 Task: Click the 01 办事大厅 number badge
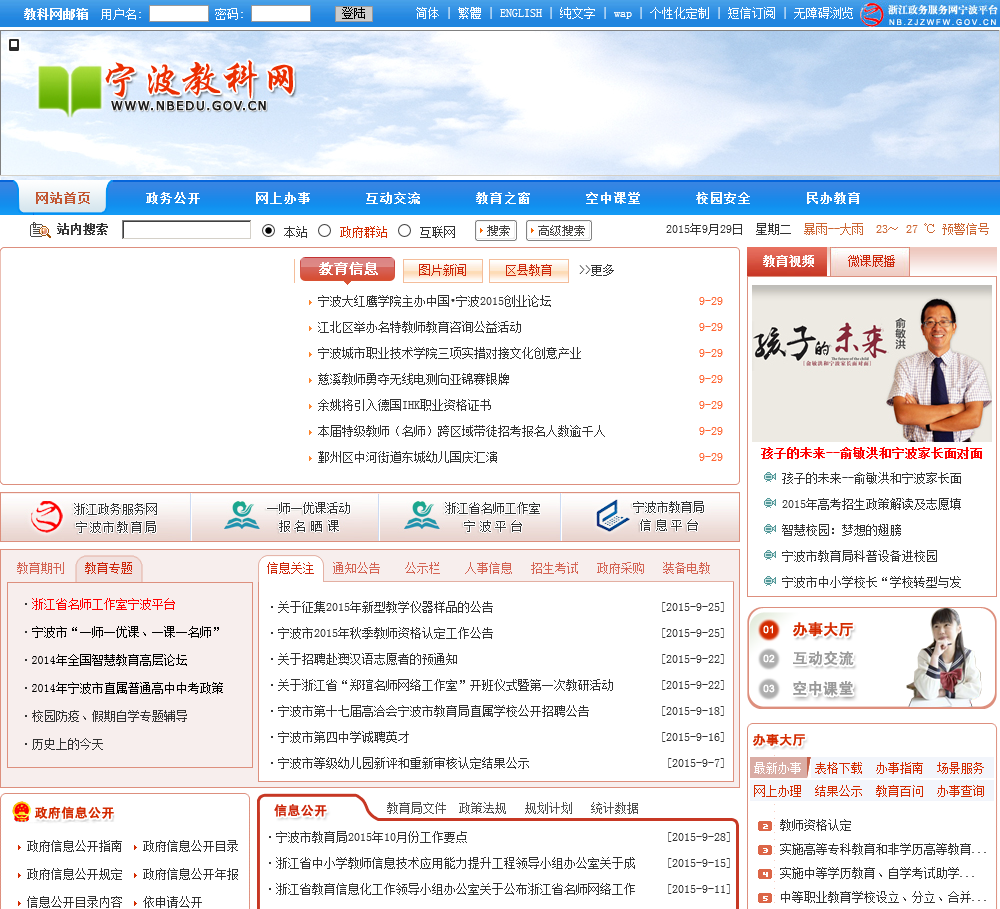(x=768, y=630)
